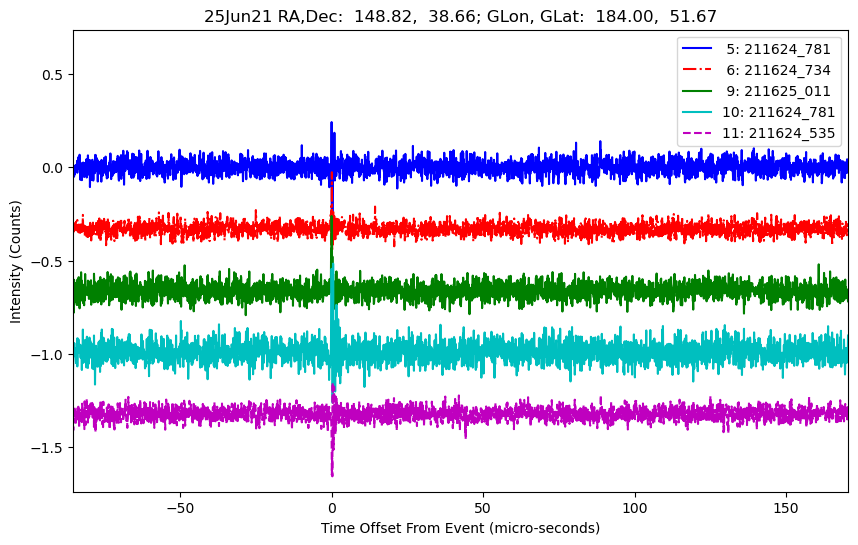Click y-axis tick label 0.5
The height and width of the screenshot is (545, 858).
[x=53, y=75]
